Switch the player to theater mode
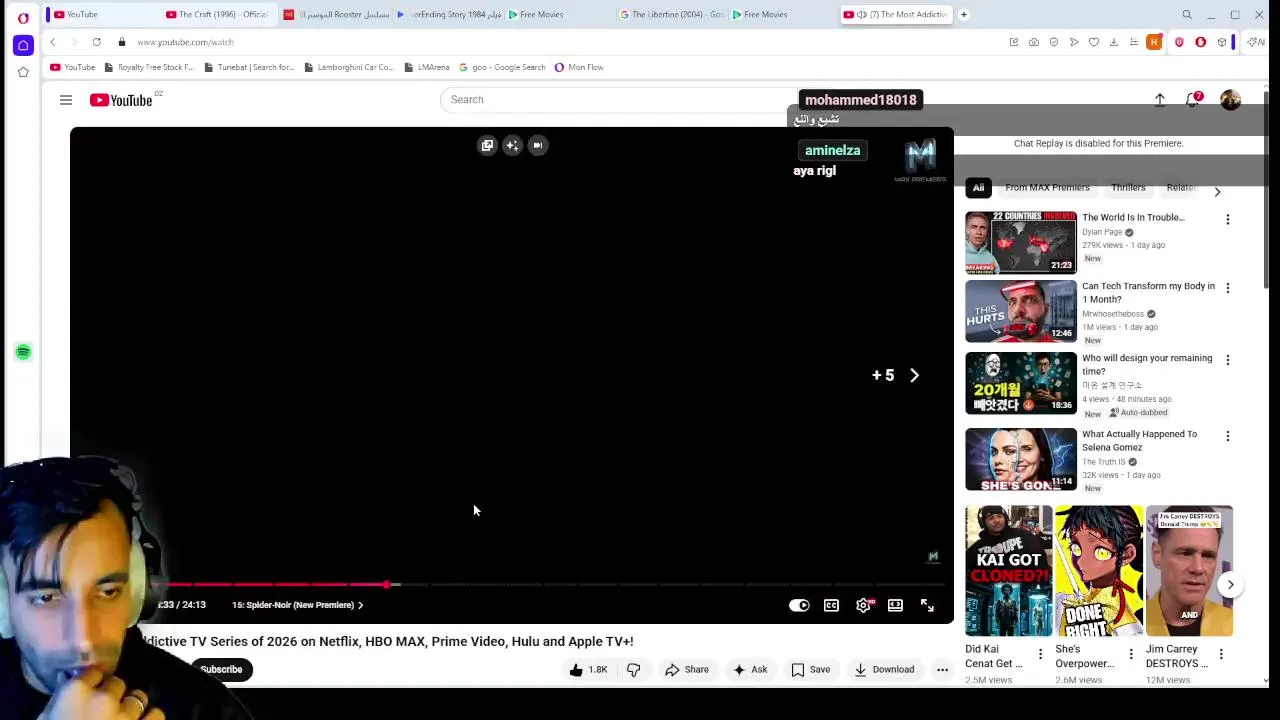Screen dimensions: 1280x720 (x=895, y=605)
